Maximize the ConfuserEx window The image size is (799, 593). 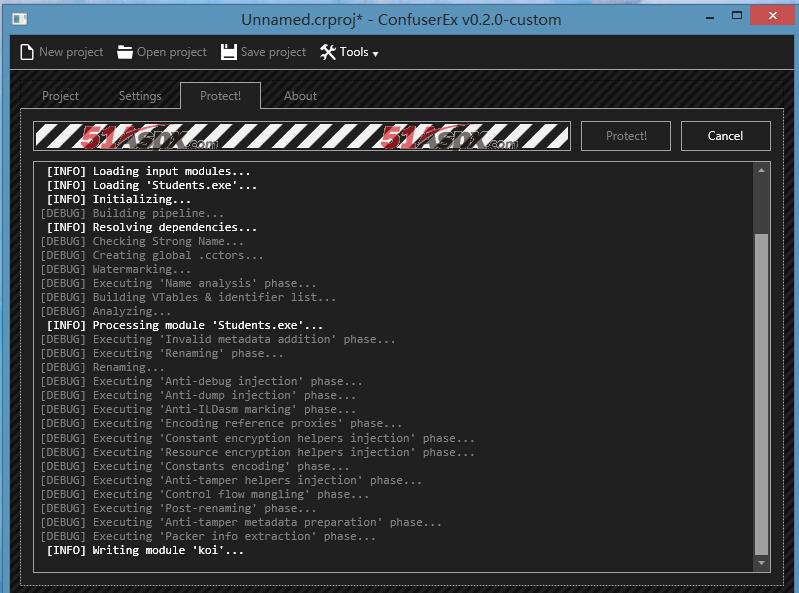point(736,16)
